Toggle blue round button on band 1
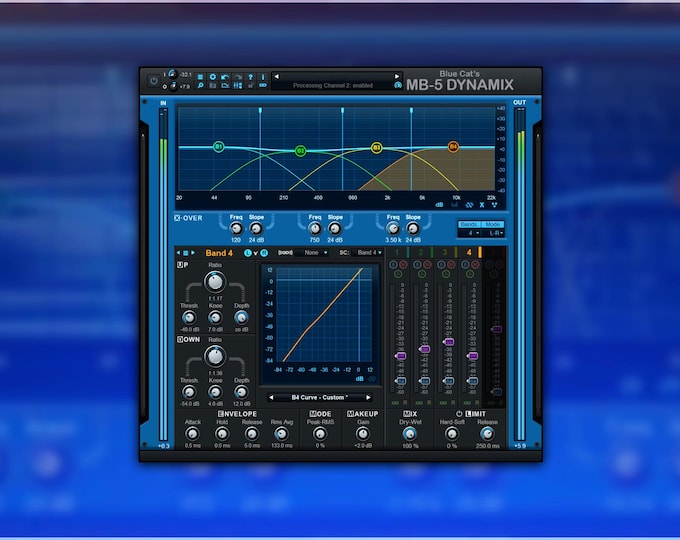The width and height of the screenshot is (680, 540). point(393,264)
